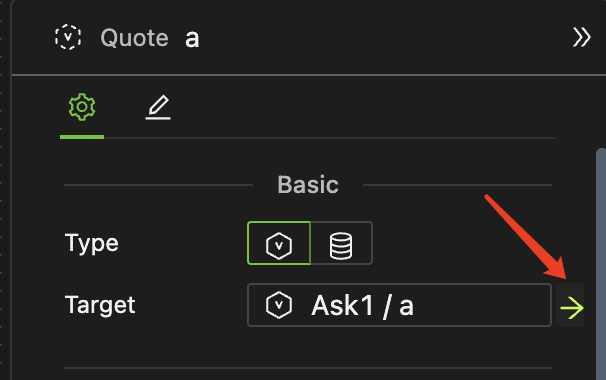Open the gear settings tab
The width and height of the screenshot is (606, 380).
[x=82, y=107]
